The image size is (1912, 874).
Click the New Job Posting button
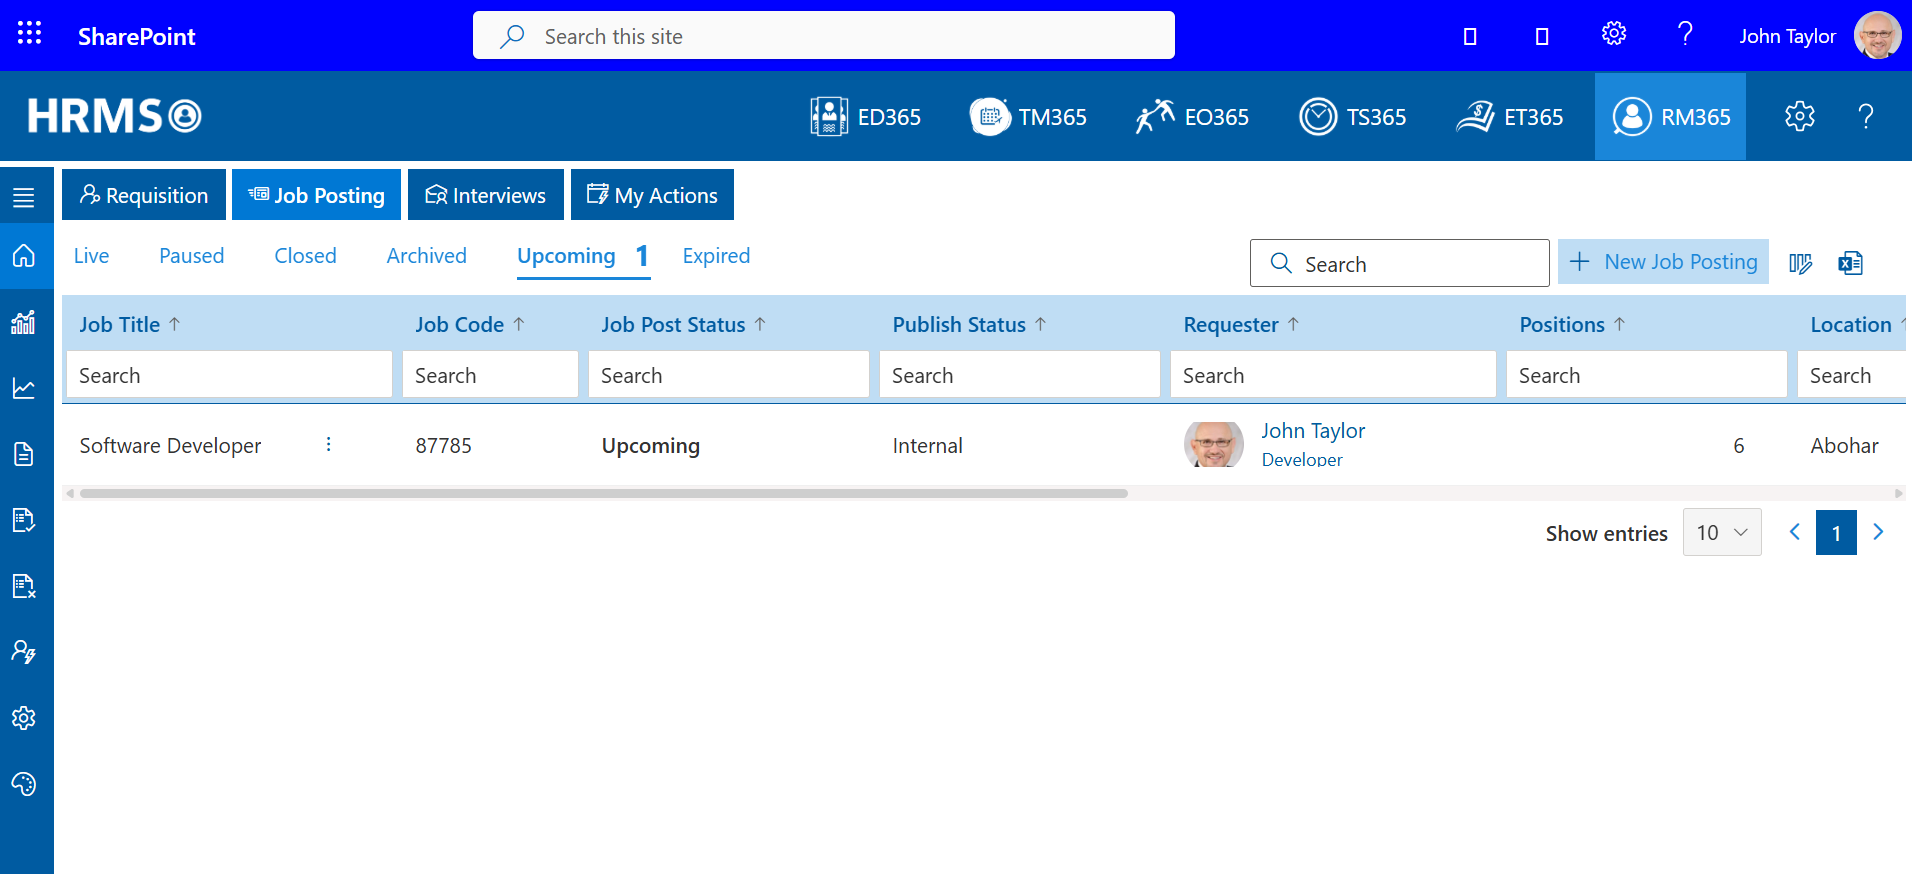[x=1663, y=262]
